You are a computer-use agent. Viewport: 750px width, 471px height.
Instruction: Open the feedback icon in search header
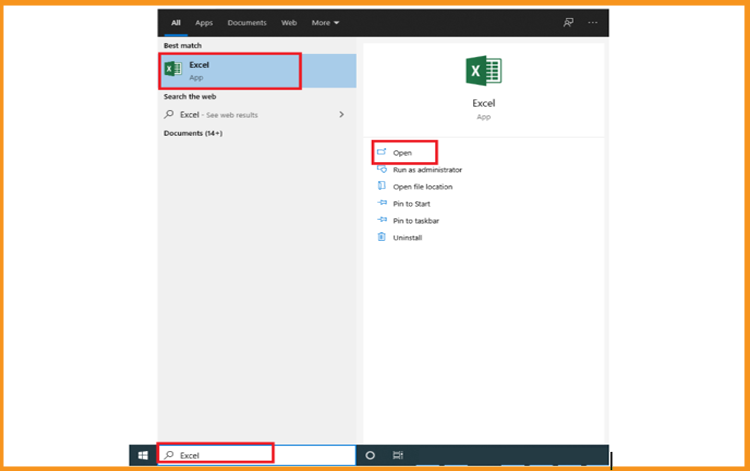(568, 22)
